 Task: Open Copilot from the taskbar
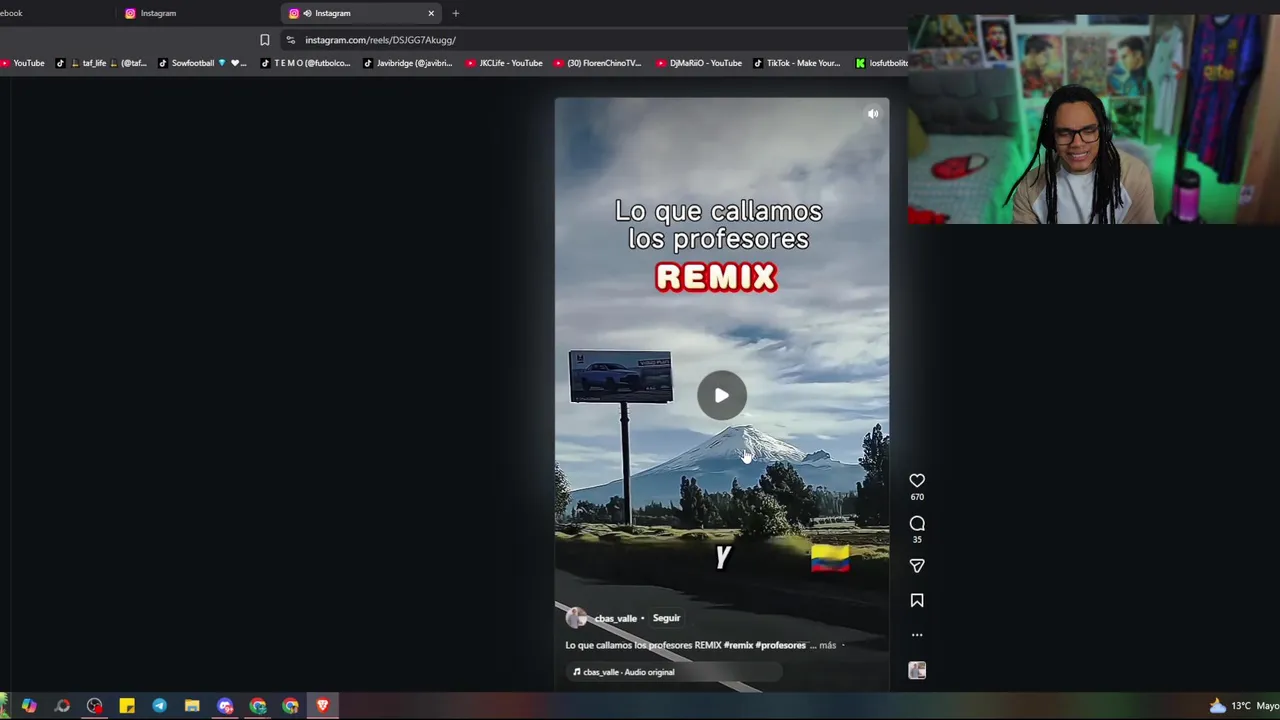[x=29, y=706]
